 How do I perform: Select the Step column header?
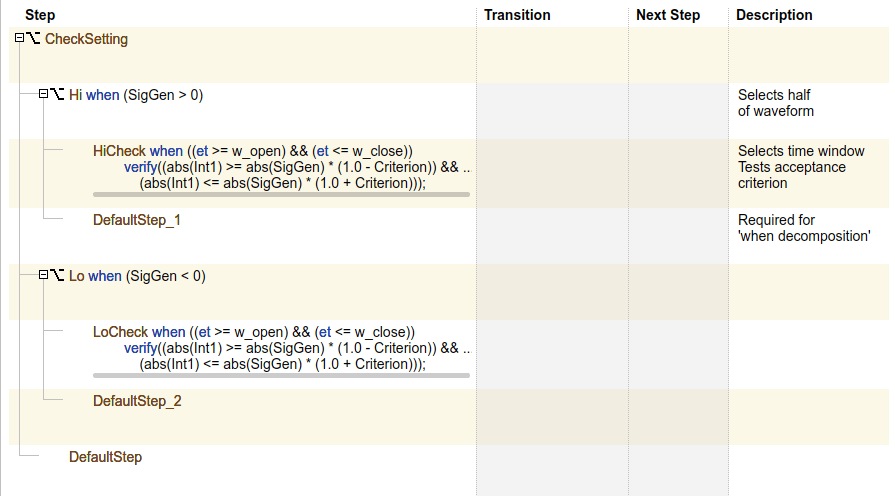point(40,15)
